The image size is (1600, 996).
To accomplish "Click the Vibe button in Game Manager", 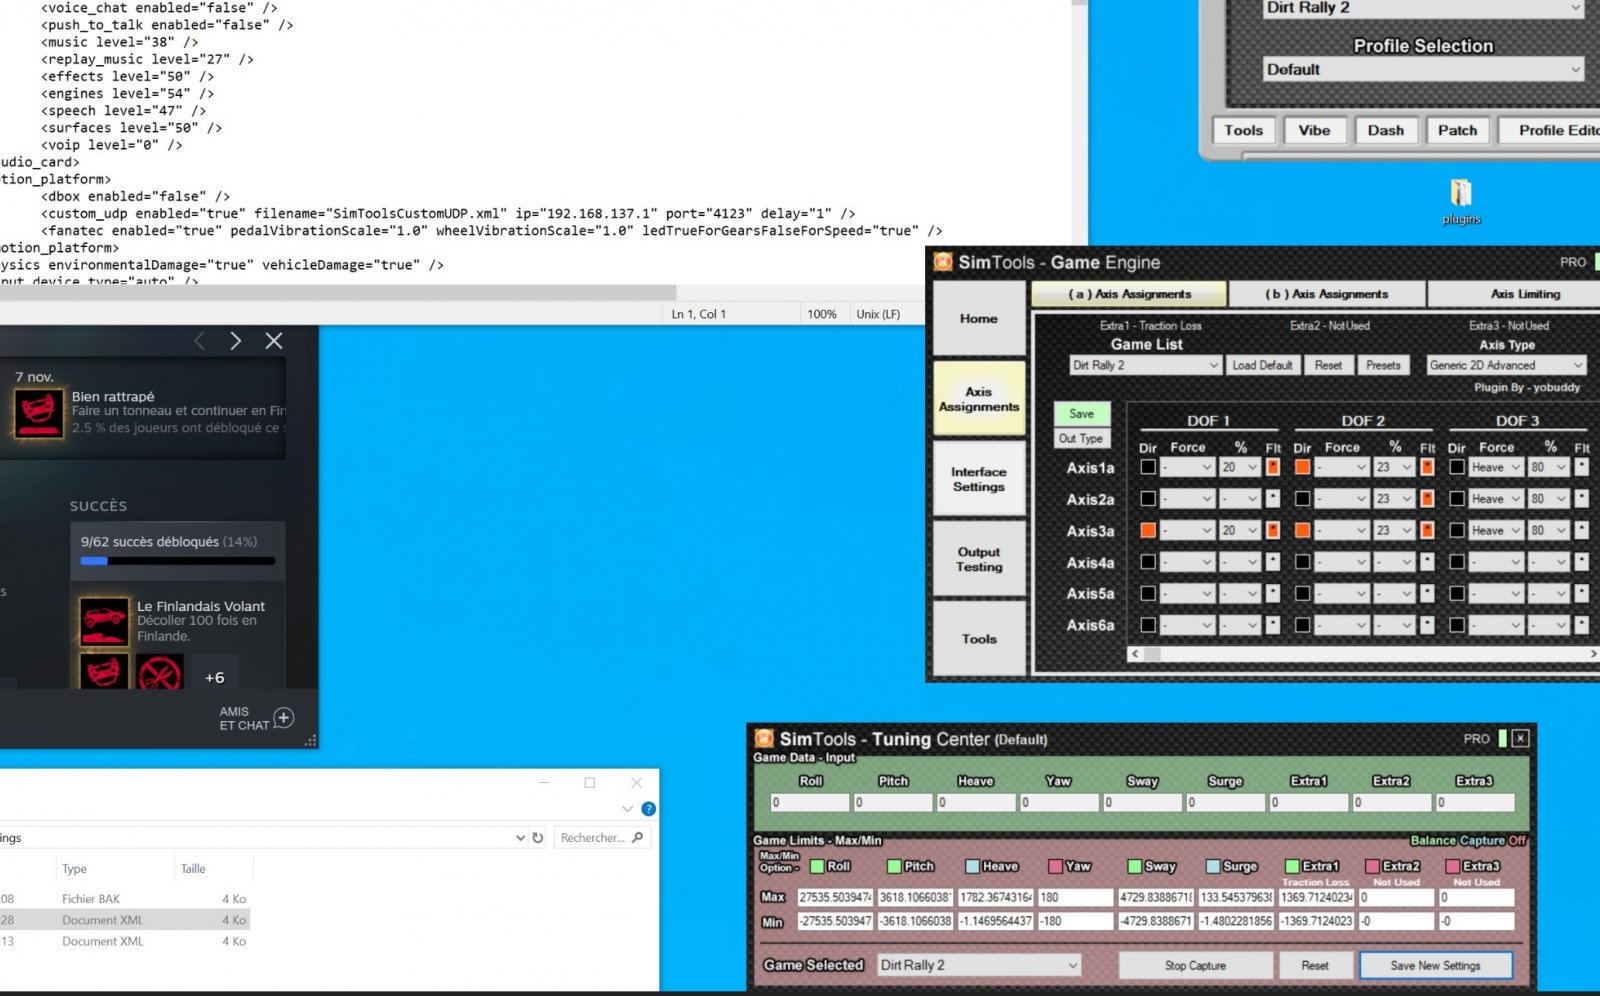I will point(1314,130).
